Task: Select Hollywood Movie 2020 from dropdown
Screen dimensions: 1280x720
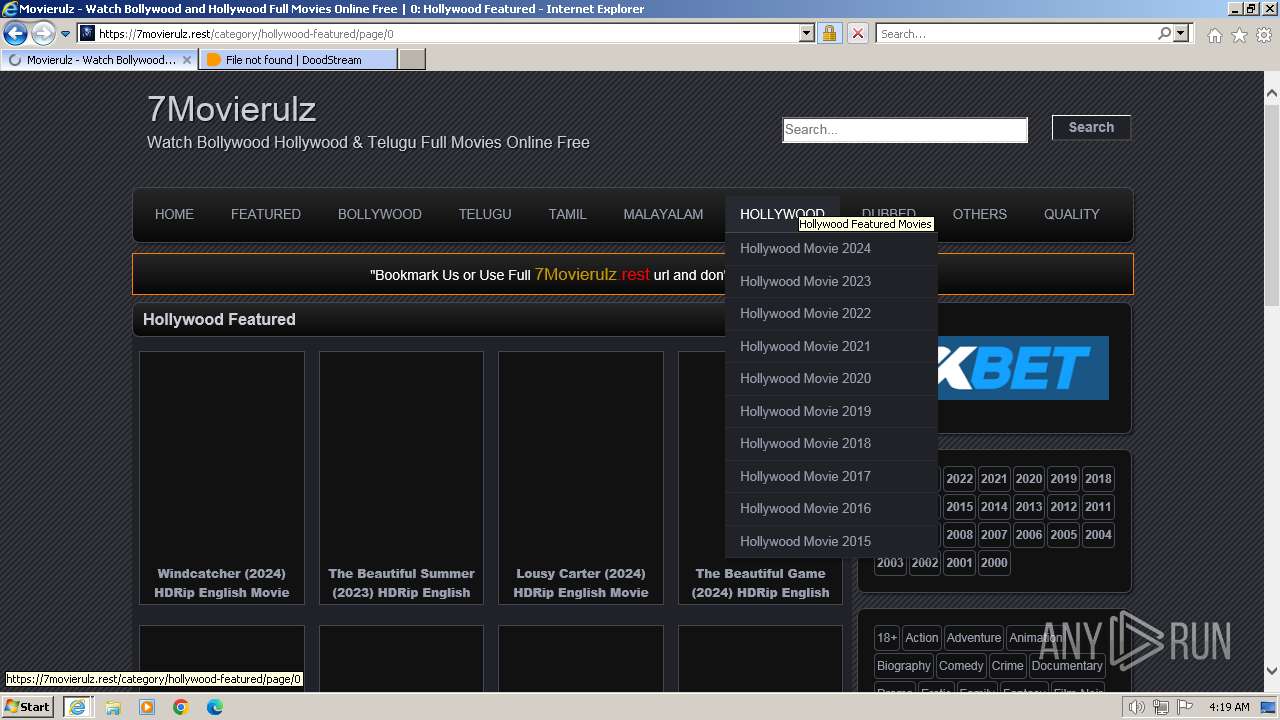Action: click(831, 379)
